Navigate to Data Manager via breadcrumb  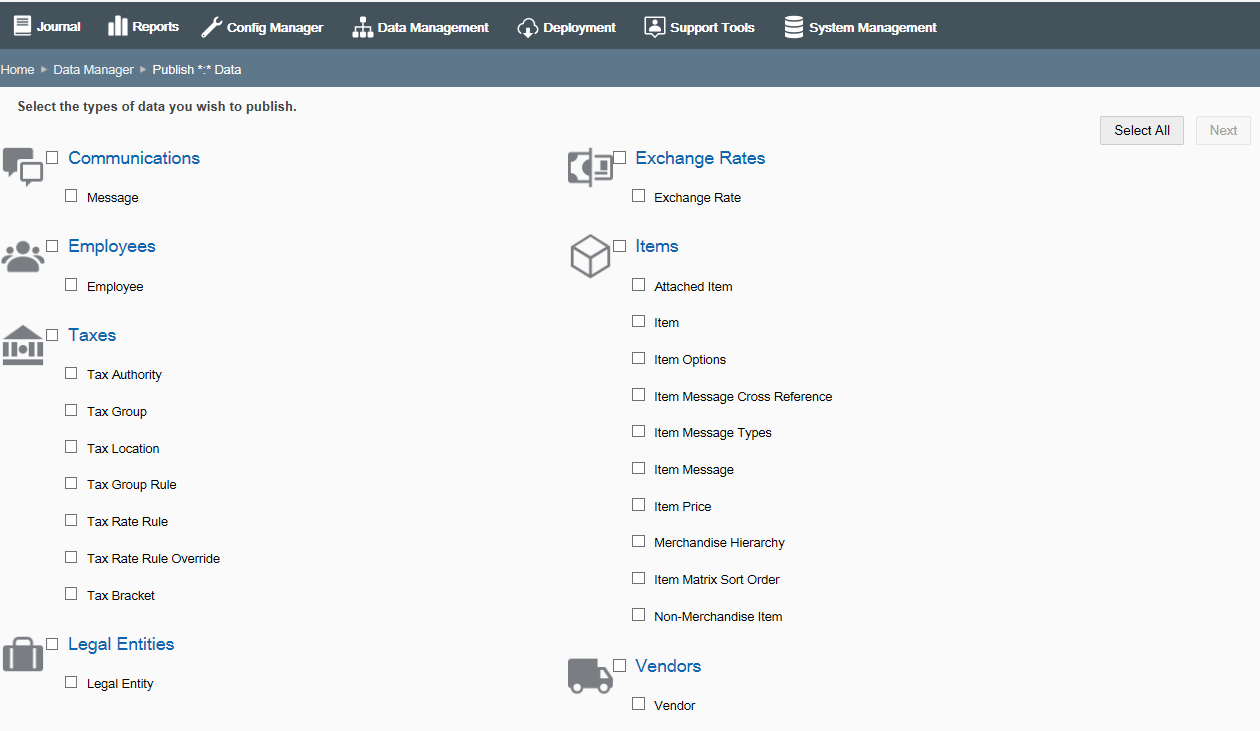coord(93,69)
